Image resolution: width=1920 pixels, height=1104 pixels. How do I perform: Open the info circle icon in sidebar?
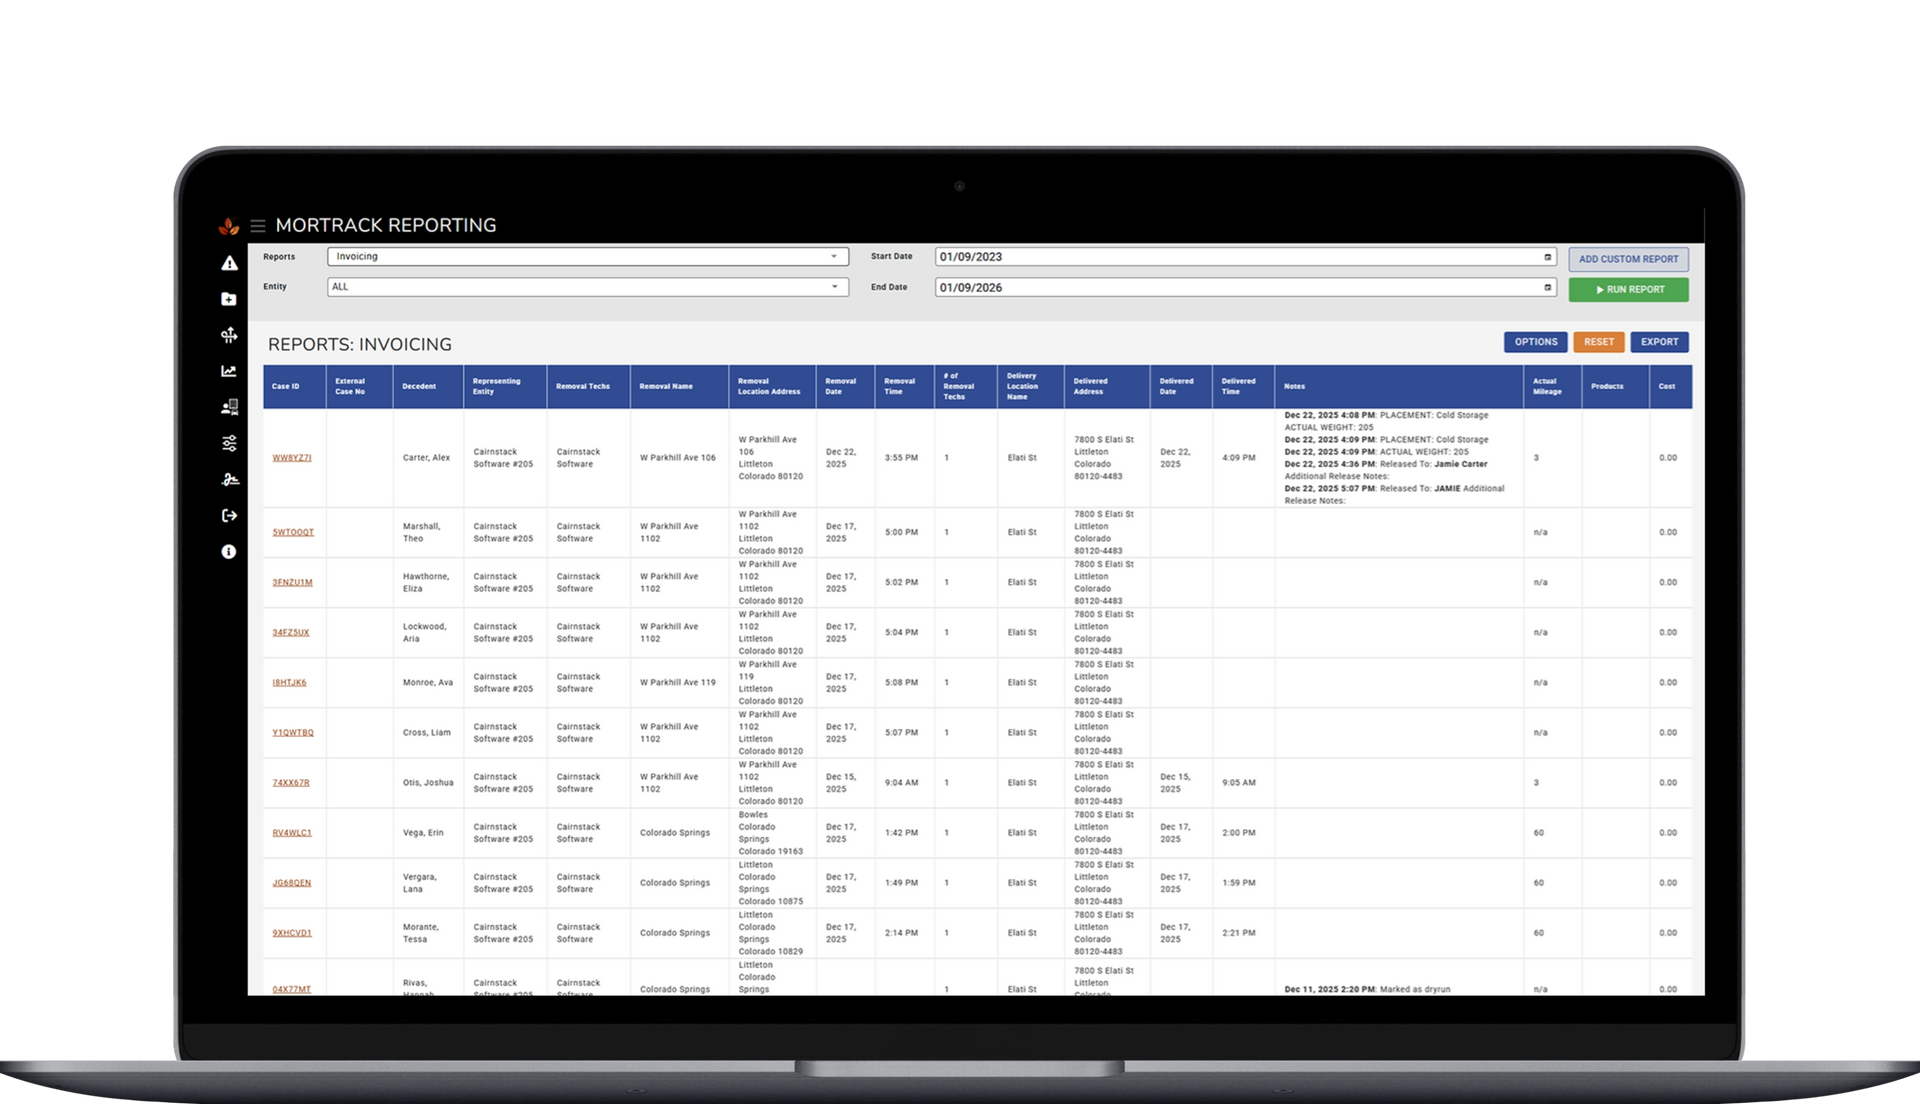point(229,552)
